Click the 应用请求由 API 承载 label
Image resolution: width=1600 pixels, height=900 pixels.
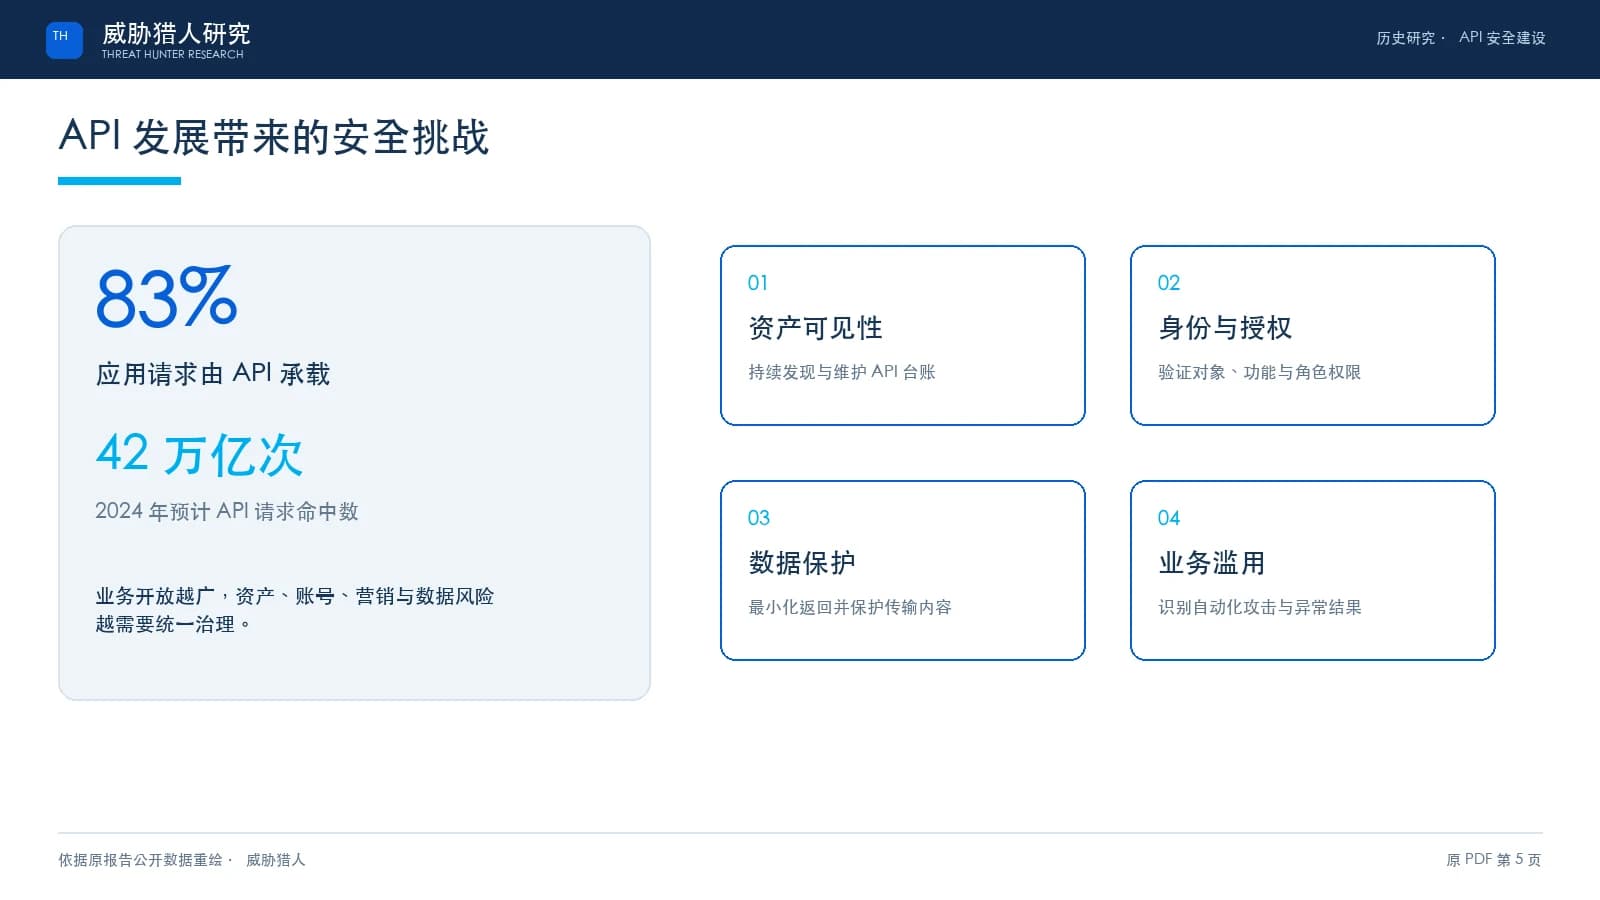213,374
